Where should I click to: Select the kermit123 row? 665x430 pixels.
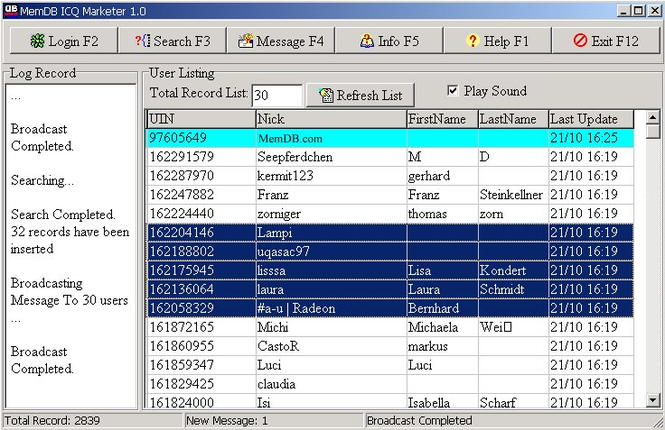[x=390, y=176]
